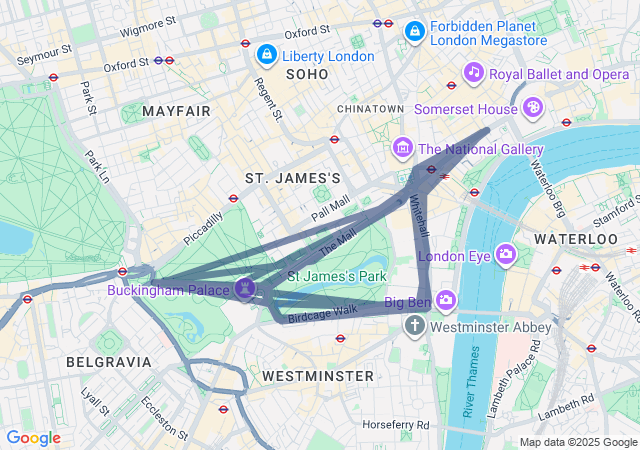Screen dimensions: 640x450
Task: Select the River Thames label
Action: 471,382
